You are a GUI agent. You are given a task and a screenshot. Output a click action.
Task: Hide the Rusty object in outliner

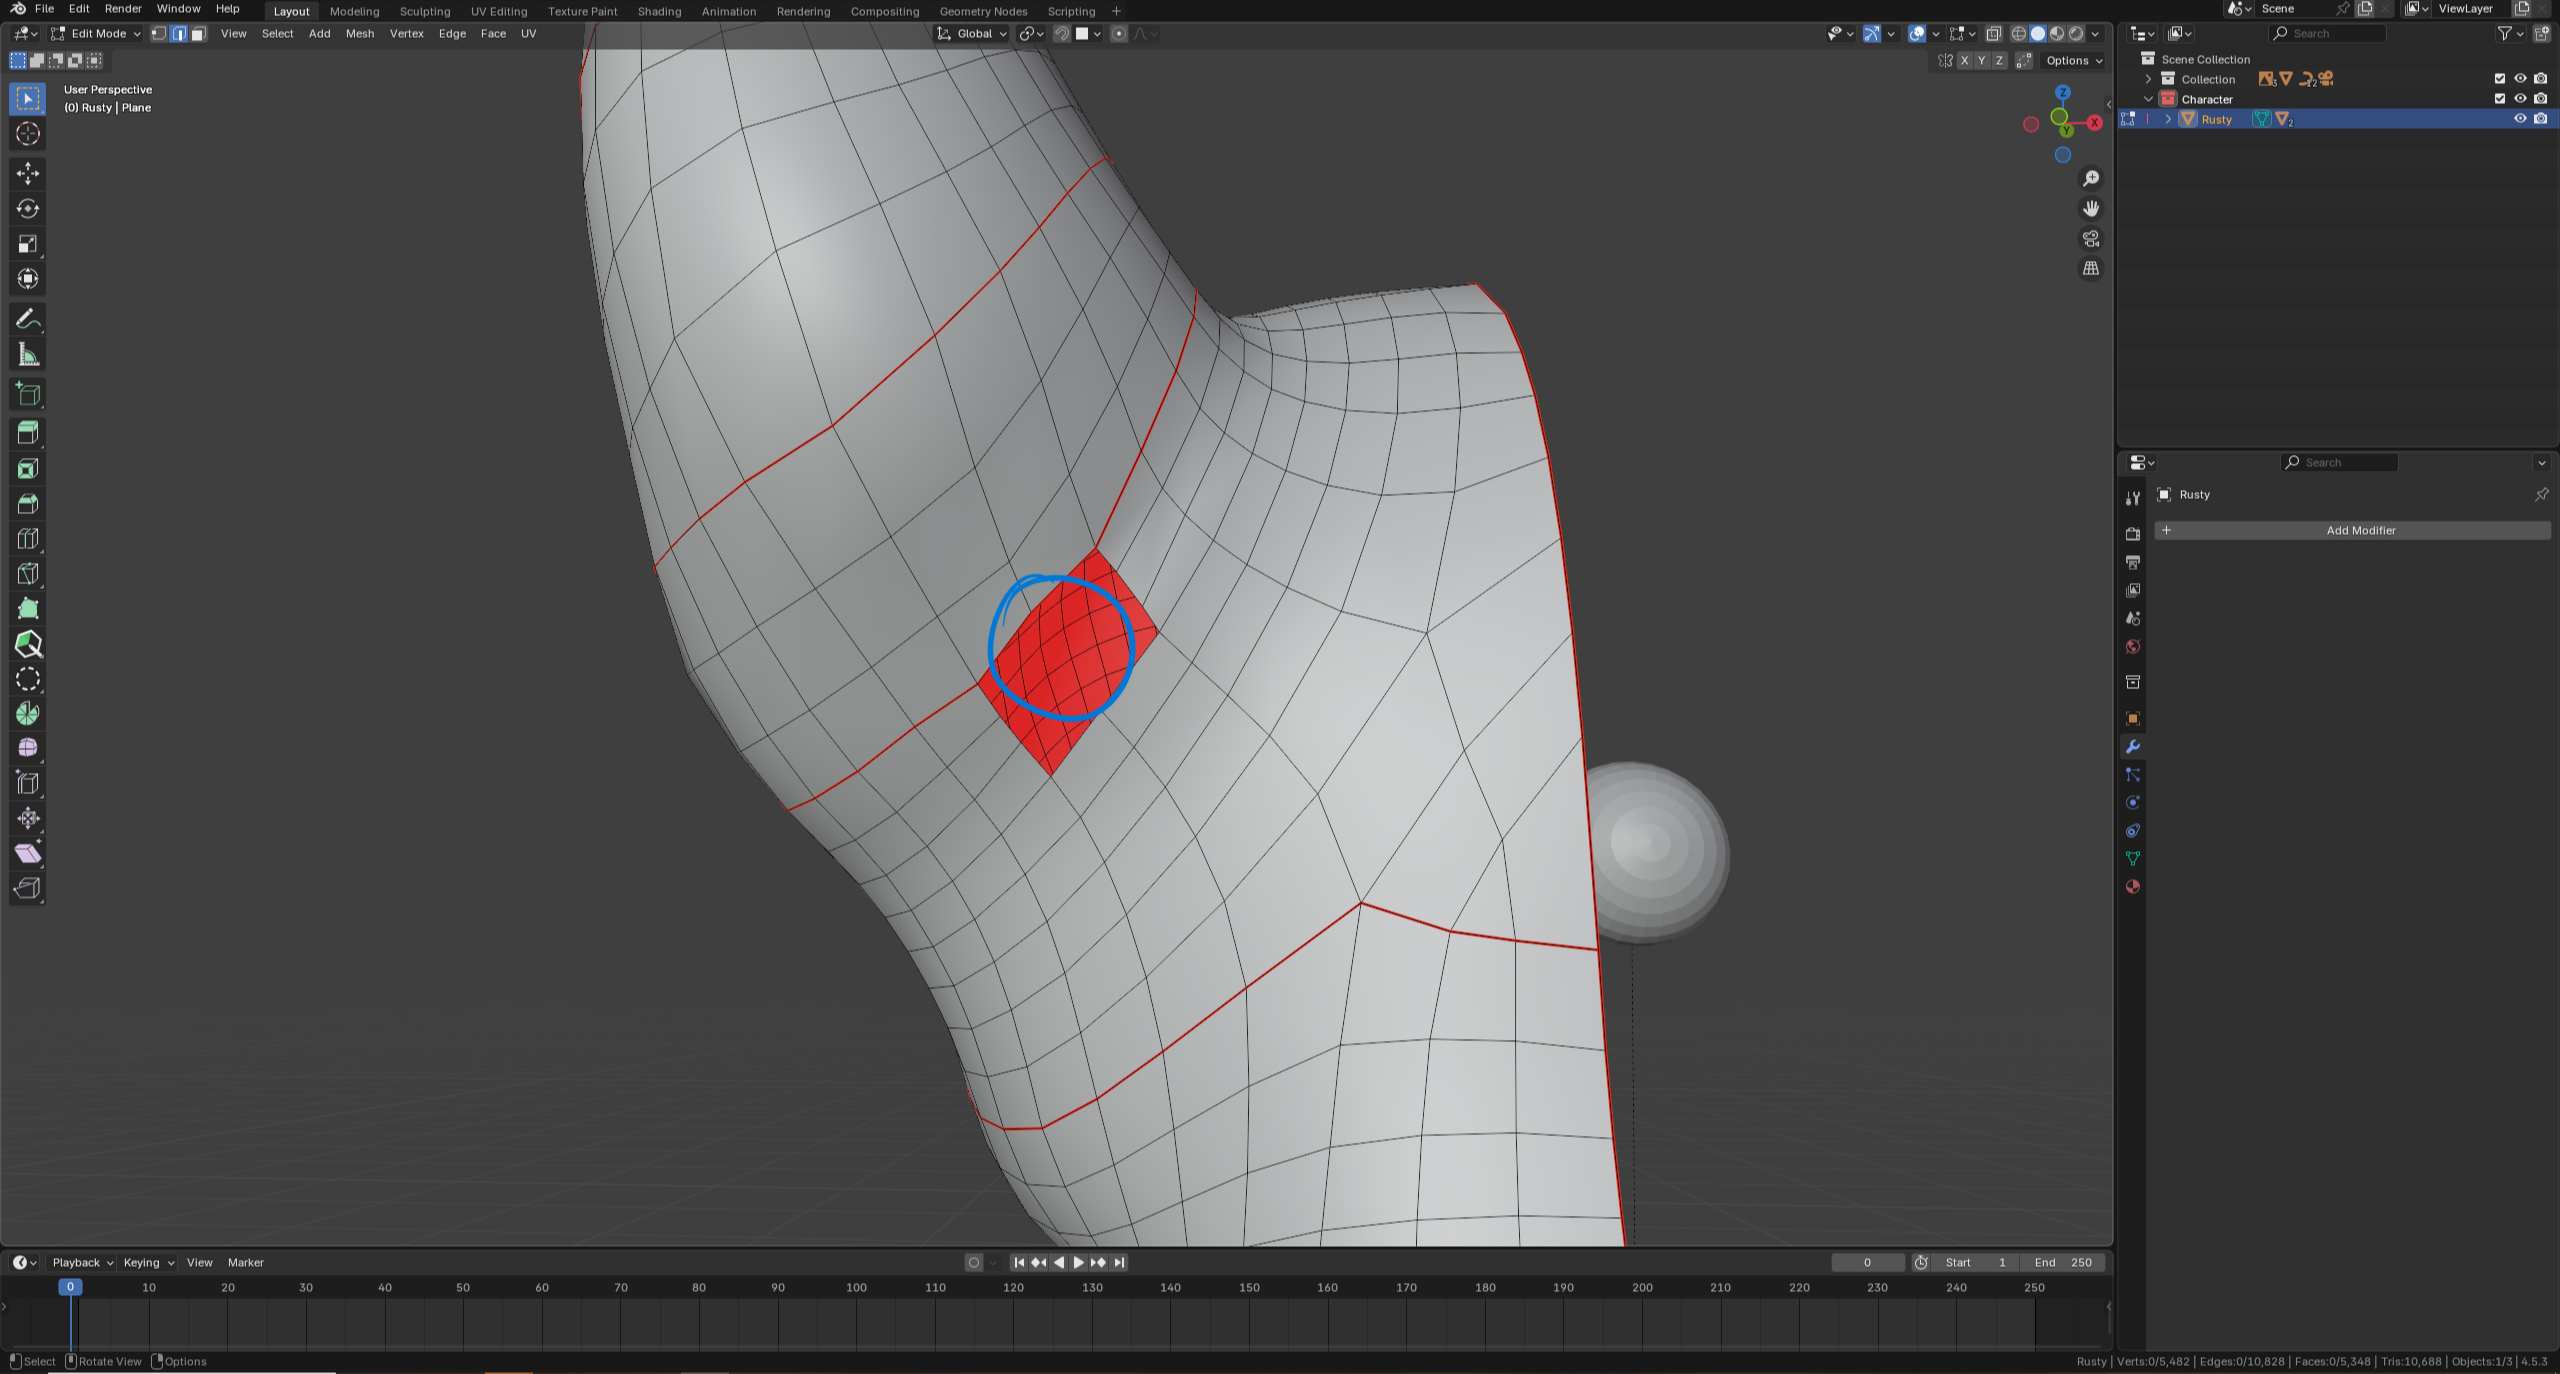2520,119
